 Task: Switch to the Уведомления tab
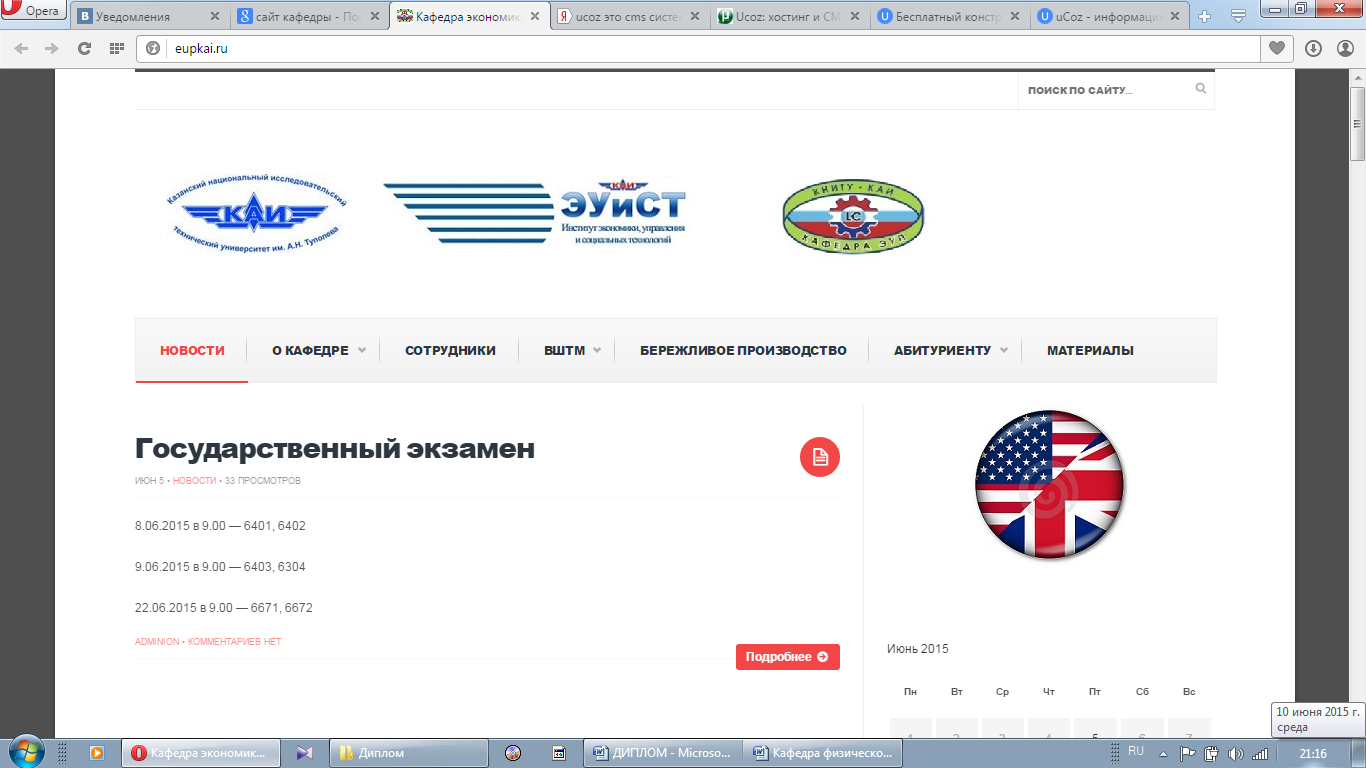(148, 17)
